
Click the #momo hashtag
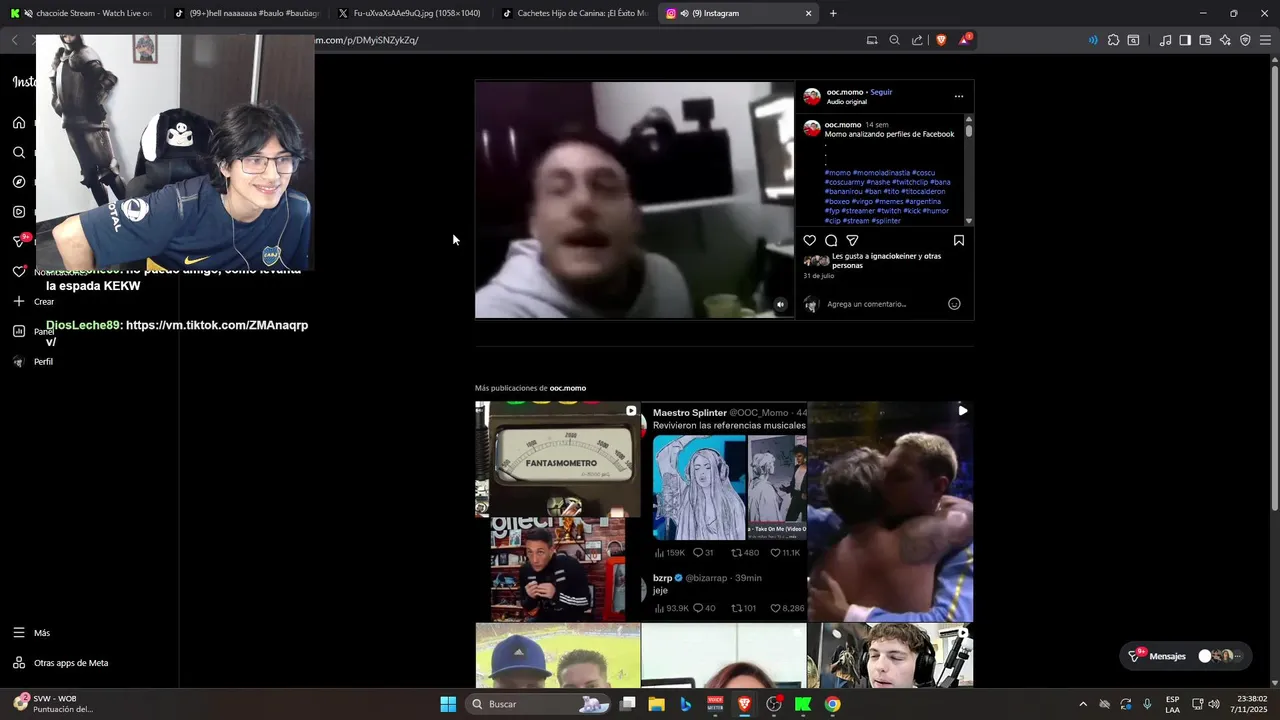point(838,173)
